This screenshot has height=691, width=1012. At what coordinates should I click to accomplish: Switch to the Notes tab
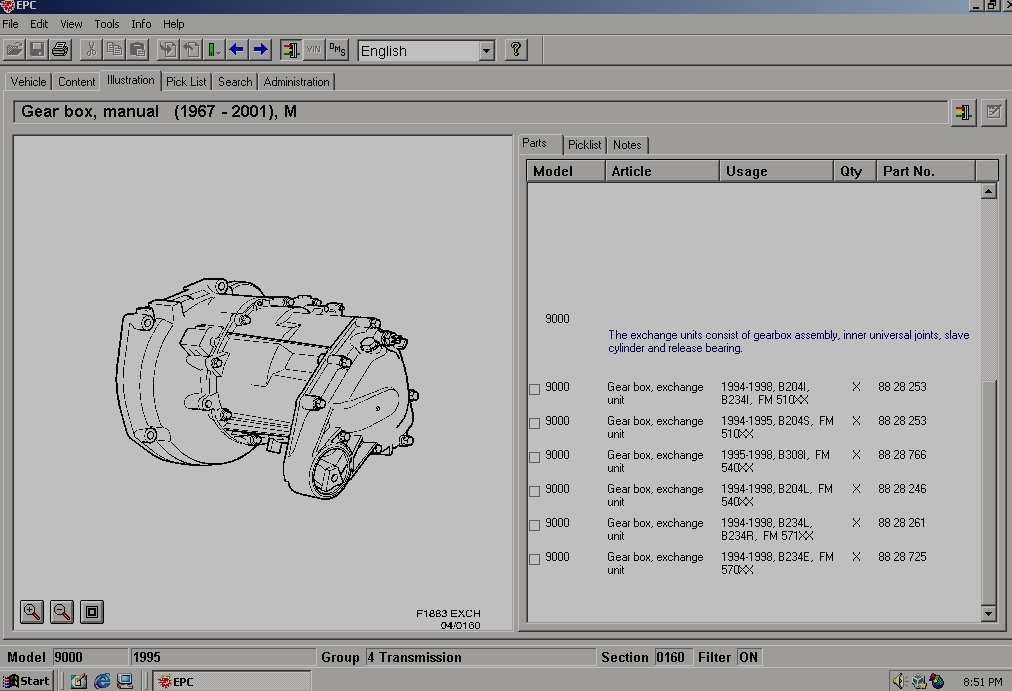[627, 145]
